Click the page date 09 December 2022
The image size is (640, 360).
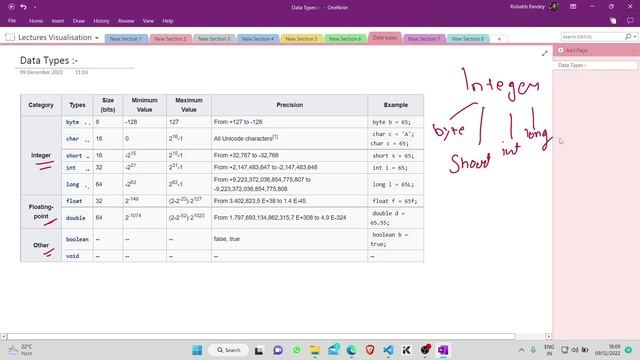pos(41,72)
